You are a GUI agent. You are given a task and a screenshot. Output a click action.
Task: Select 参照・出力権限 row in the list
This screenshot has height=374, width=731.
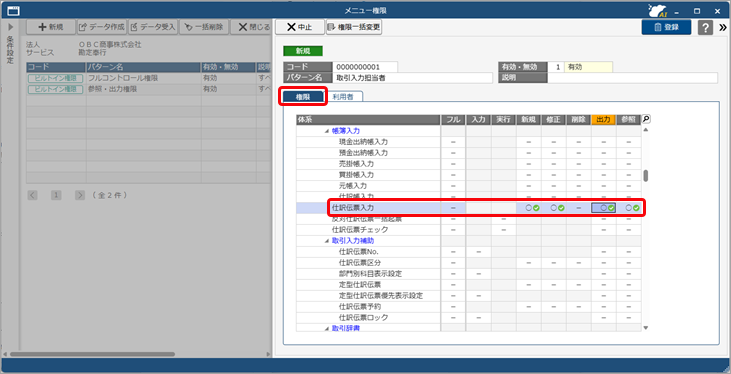tap(148, 89)
